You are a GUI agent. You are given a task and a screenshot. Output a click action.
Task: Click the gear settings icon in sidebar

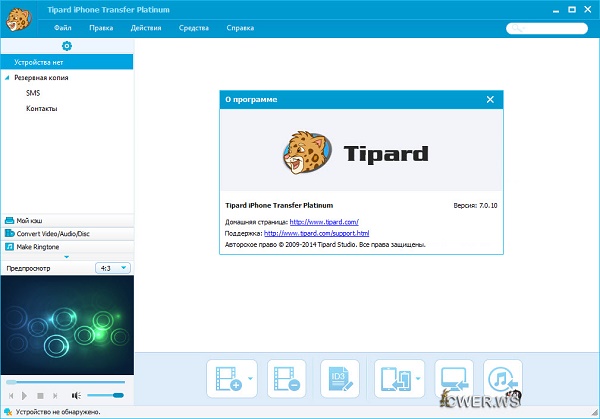coord(66,46)
